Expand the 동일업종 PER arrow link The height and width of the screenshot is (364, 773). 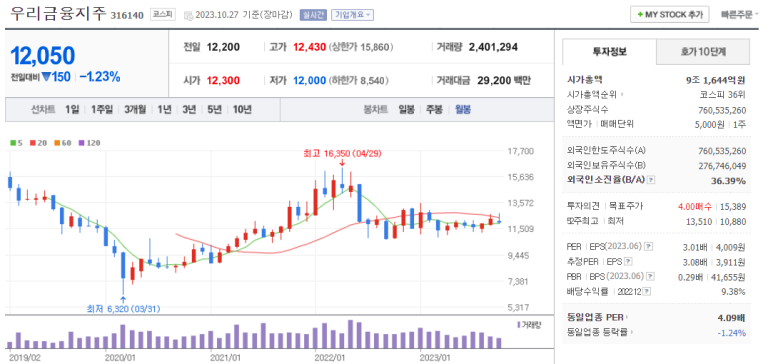(627, 317)
